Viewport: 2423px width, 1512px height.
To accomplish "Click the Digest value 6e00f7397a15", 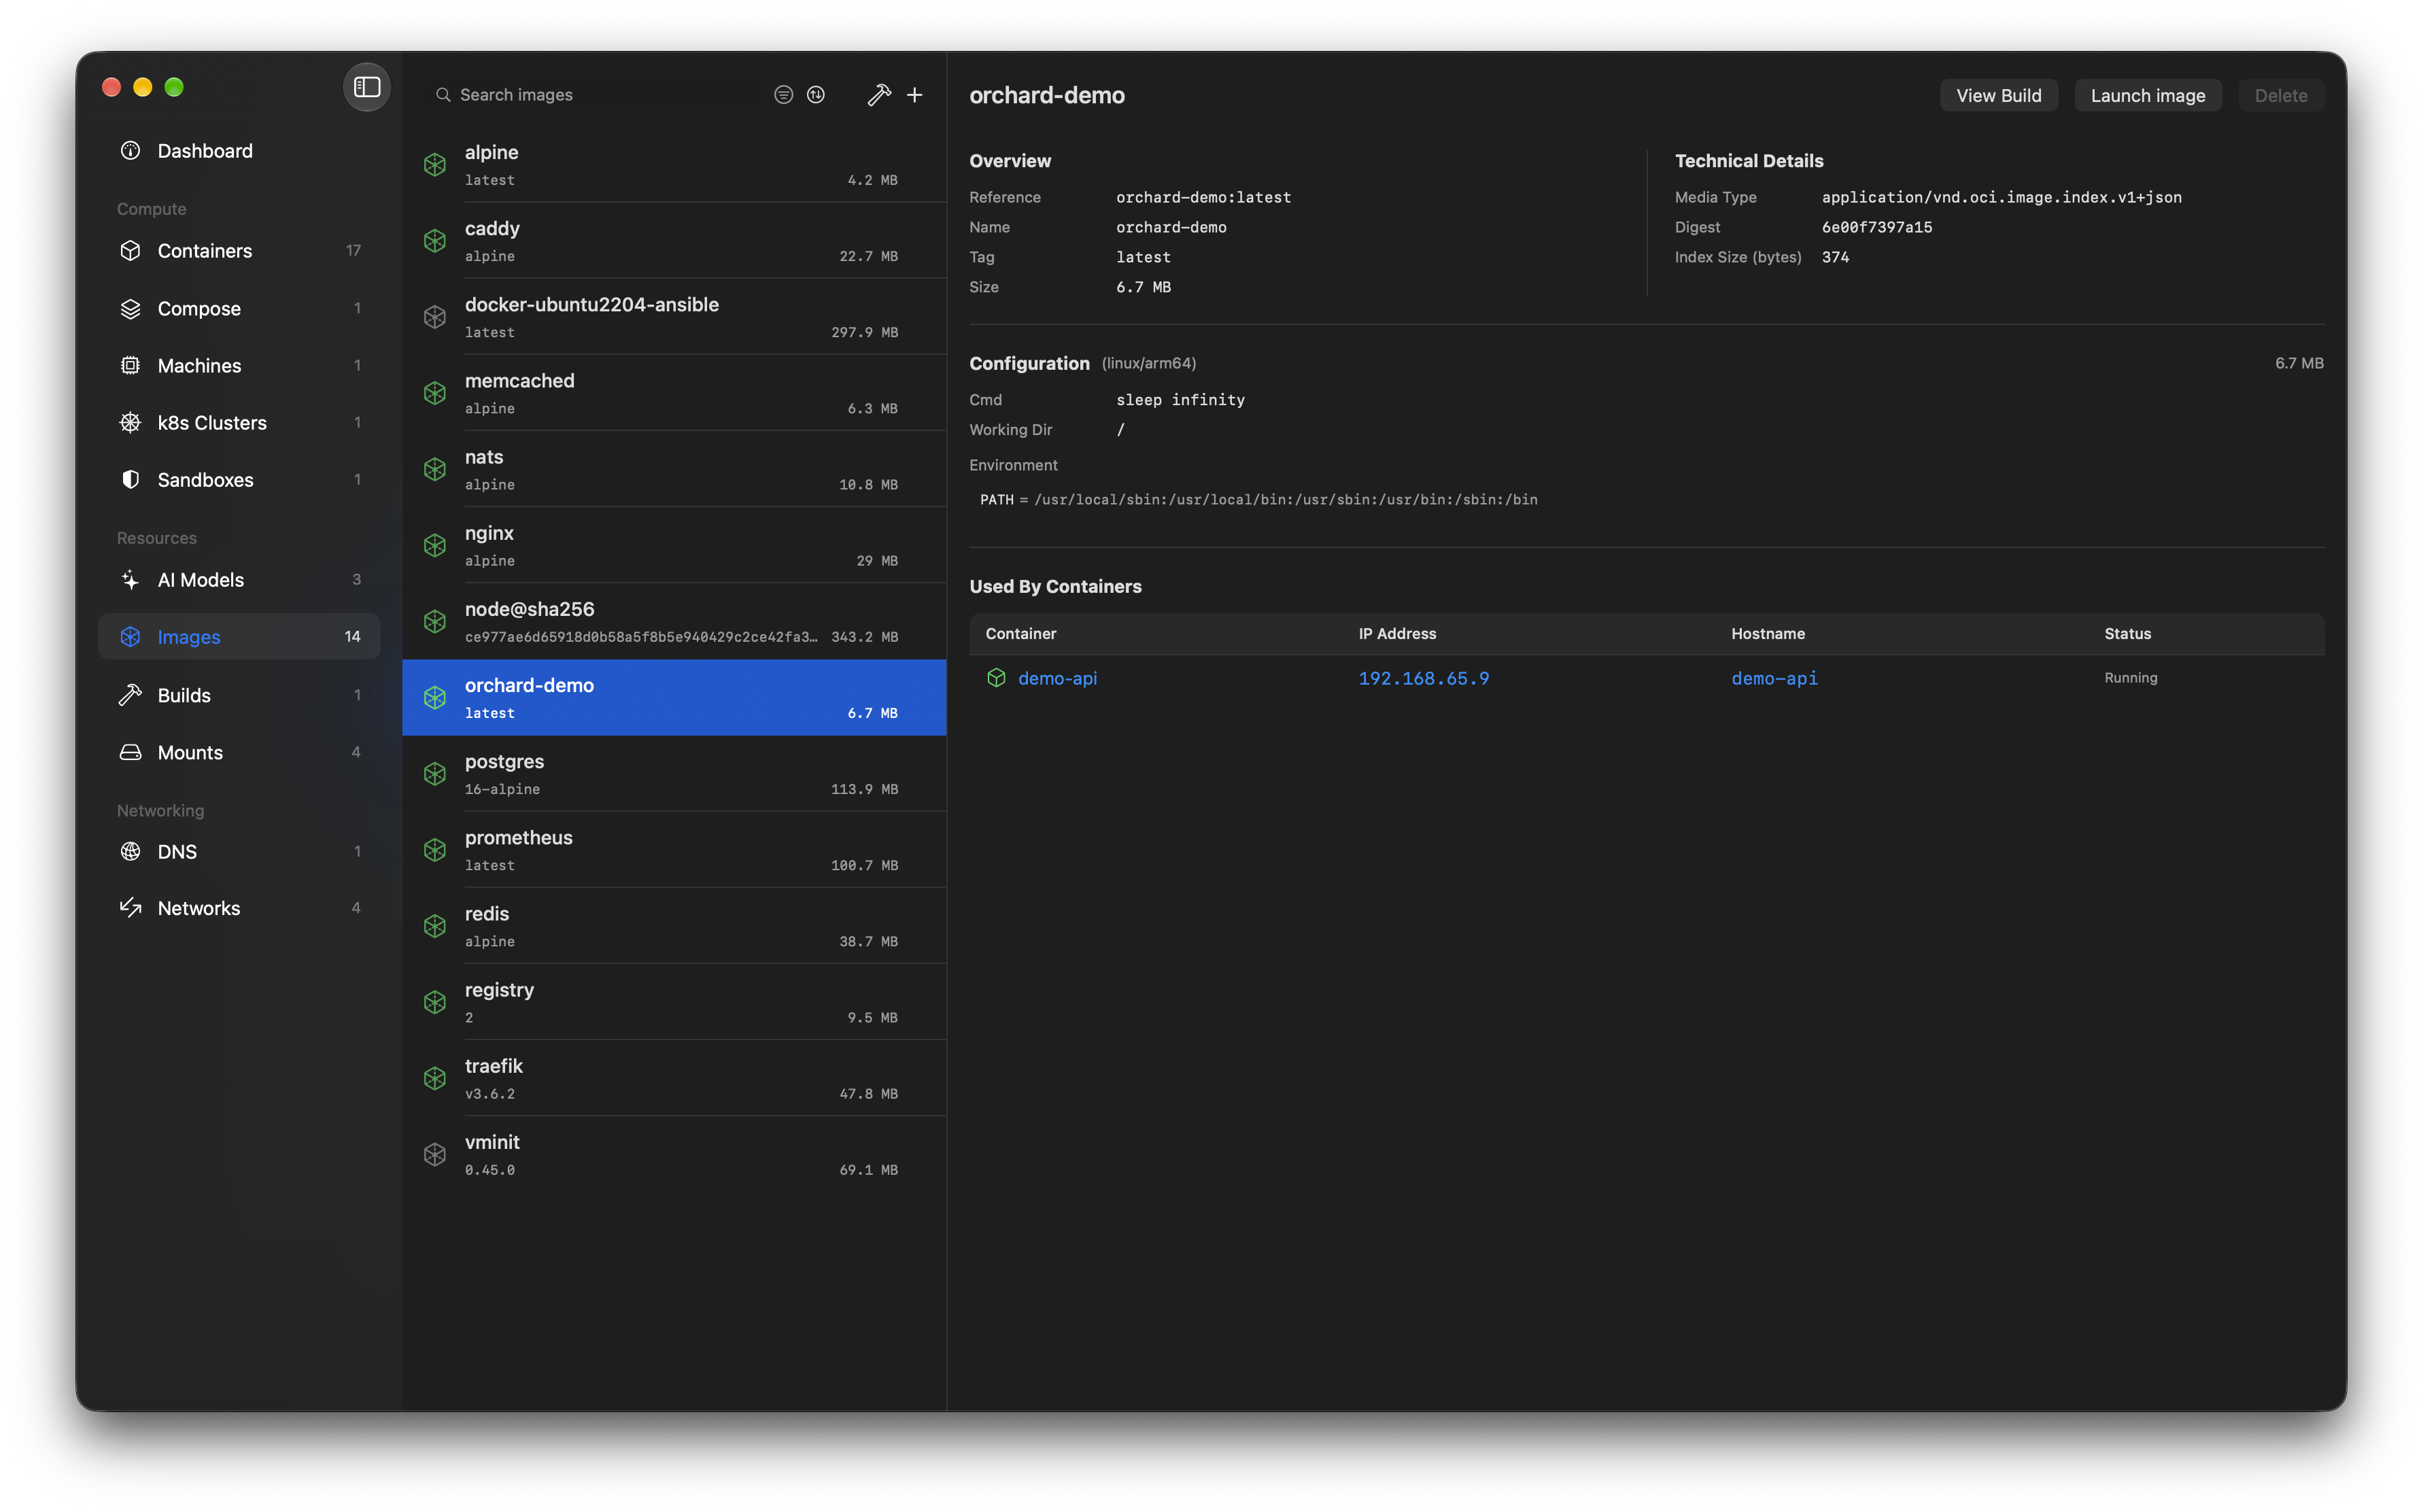I will point(1876,227).
